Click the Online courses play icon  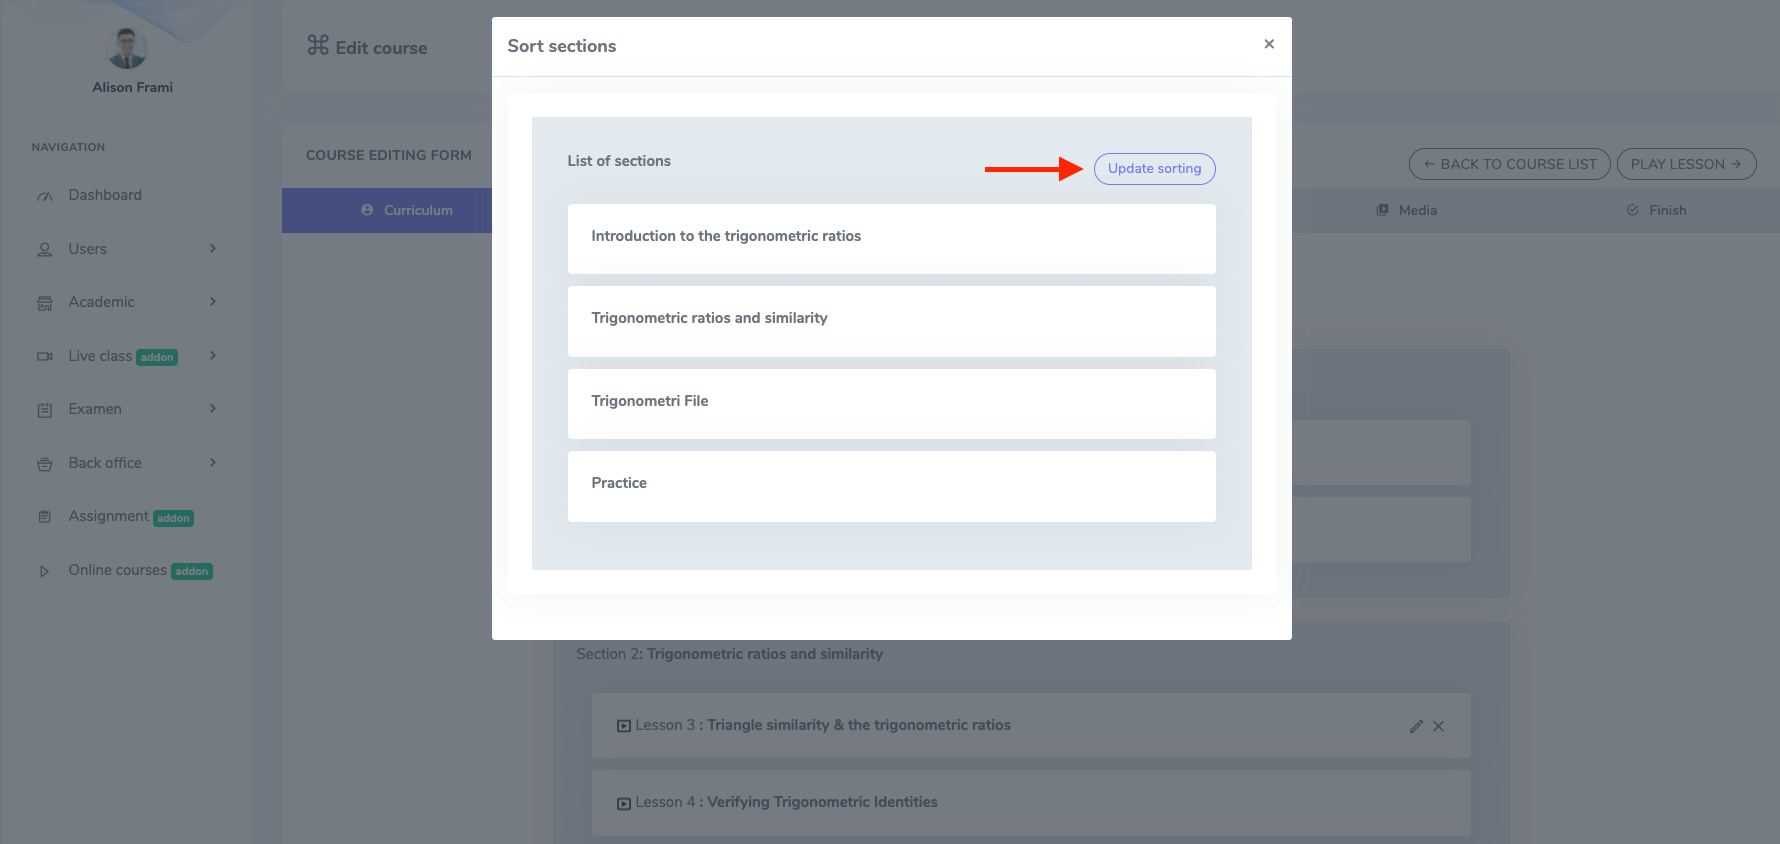tap(45, 571)
